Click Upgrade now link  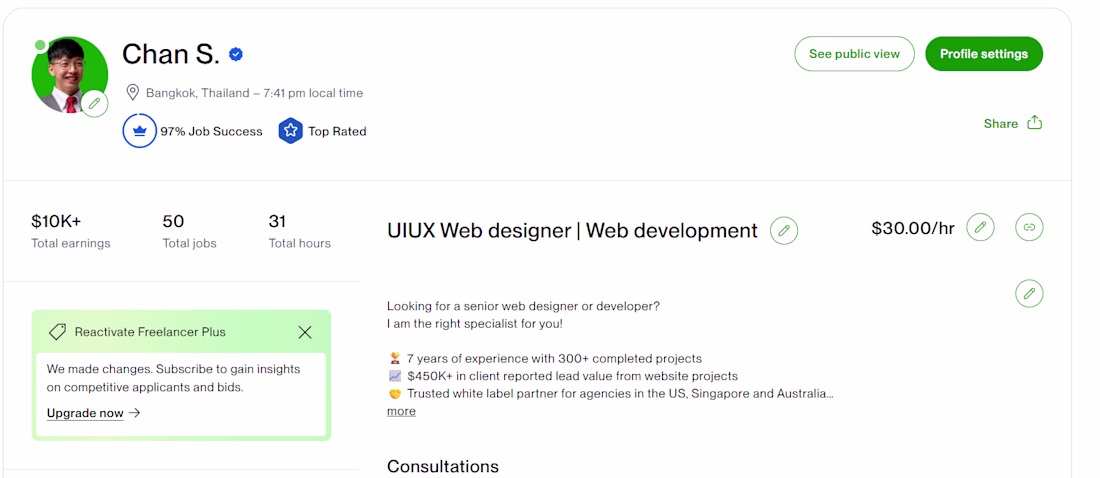point(85,413)
